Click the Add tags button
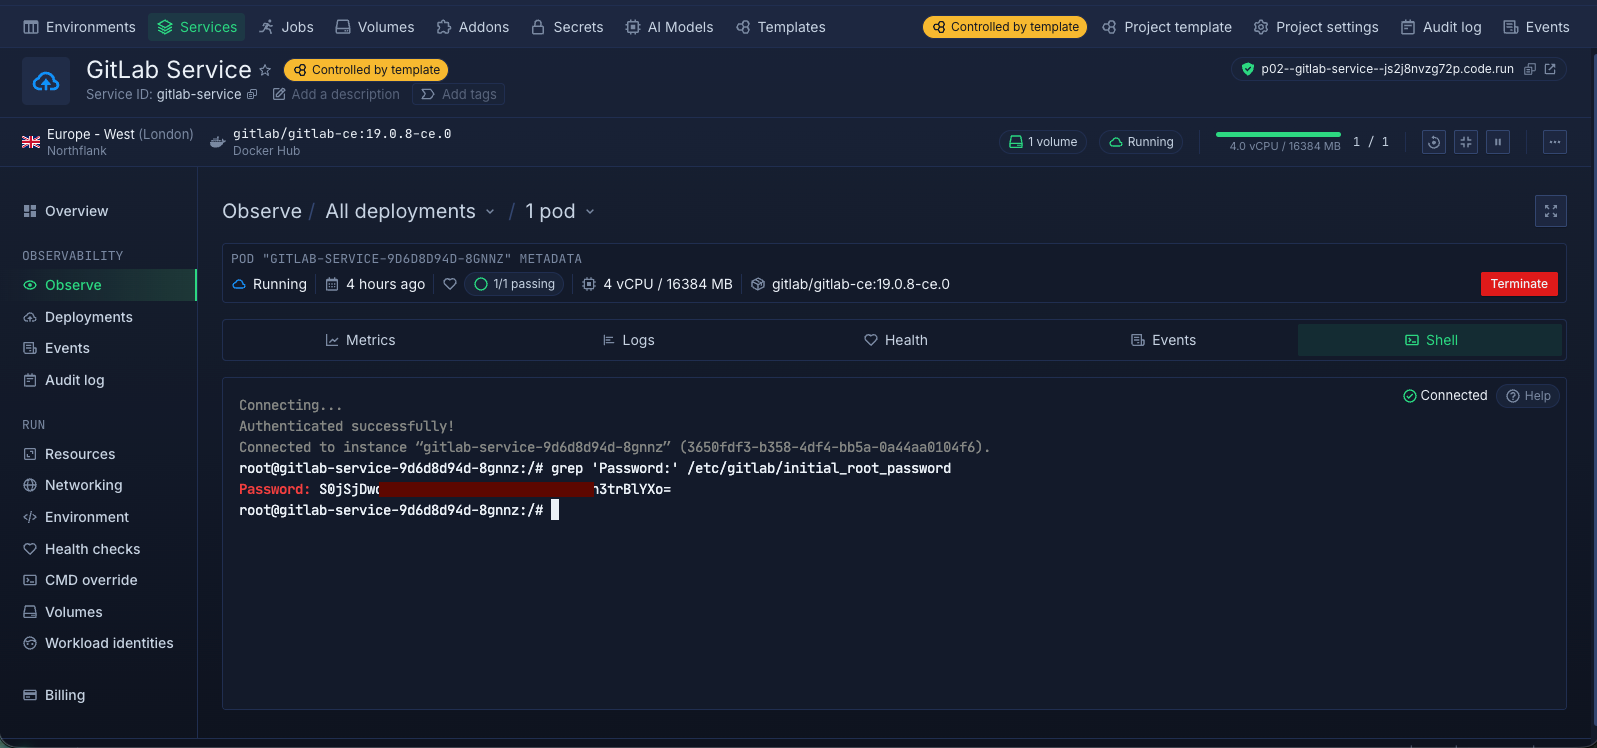Viewport: 1597px width, 748px height. (459, 94)
